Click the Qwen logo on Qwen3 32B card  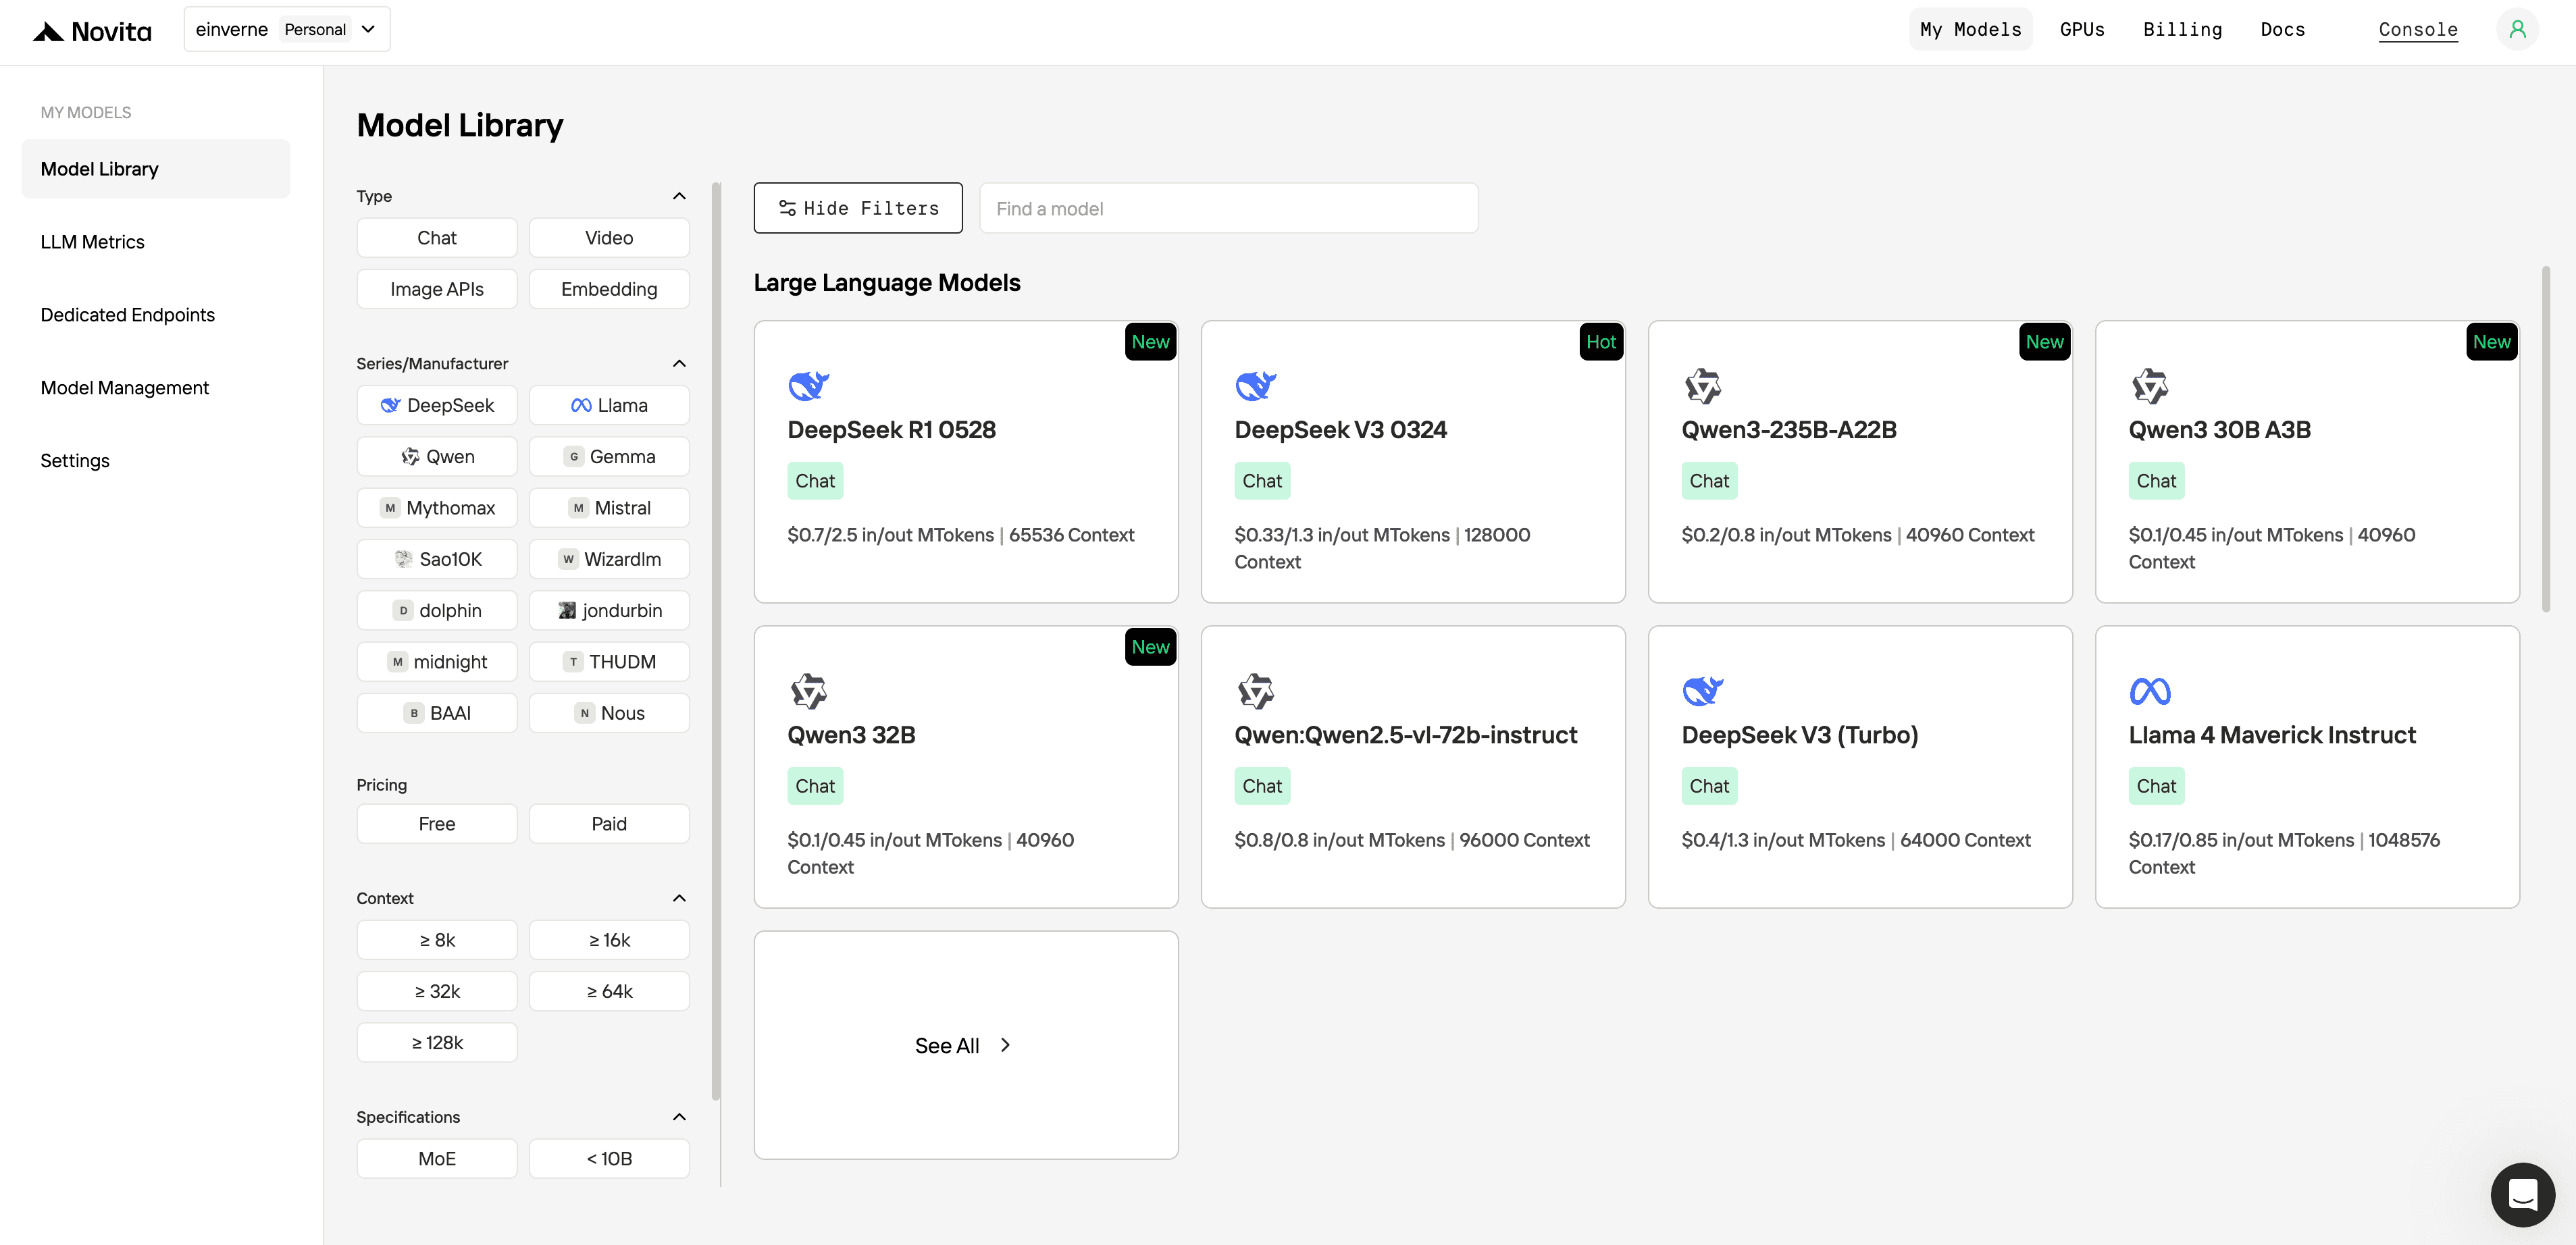808,690
